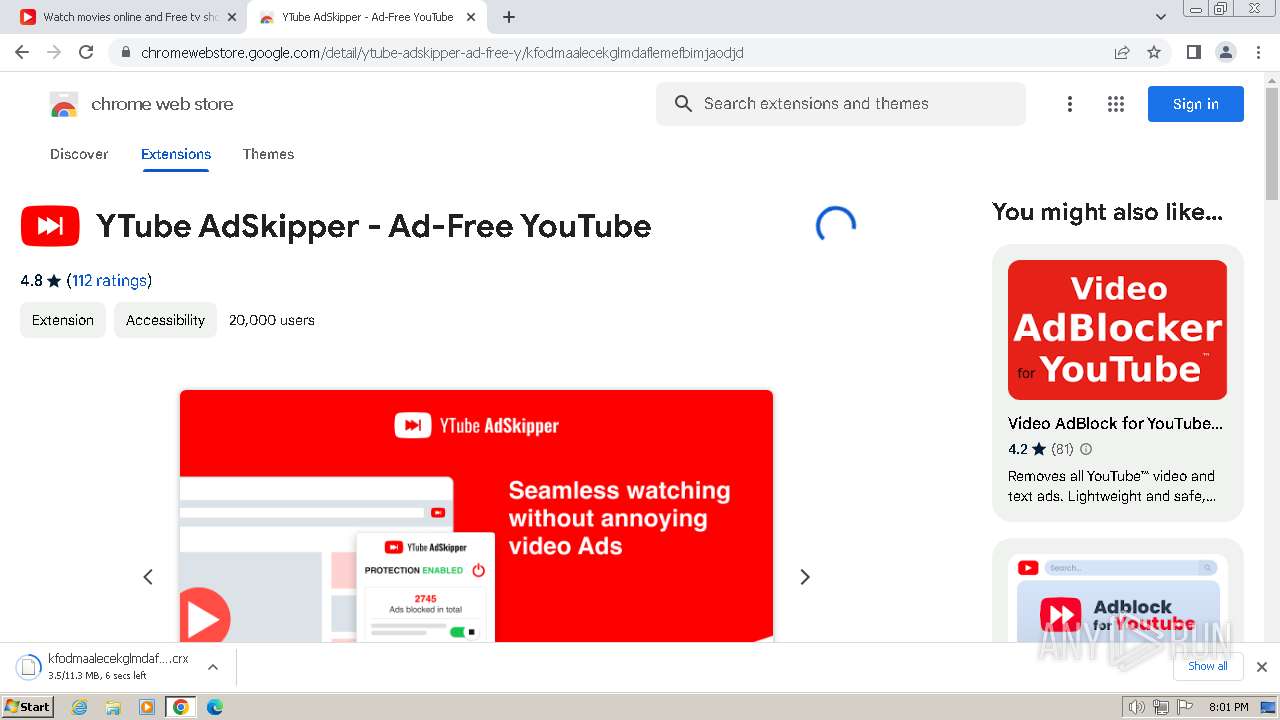Screen dimensions: 1280x720
Task: Open the tab search dropdown
Action: 1160,17
